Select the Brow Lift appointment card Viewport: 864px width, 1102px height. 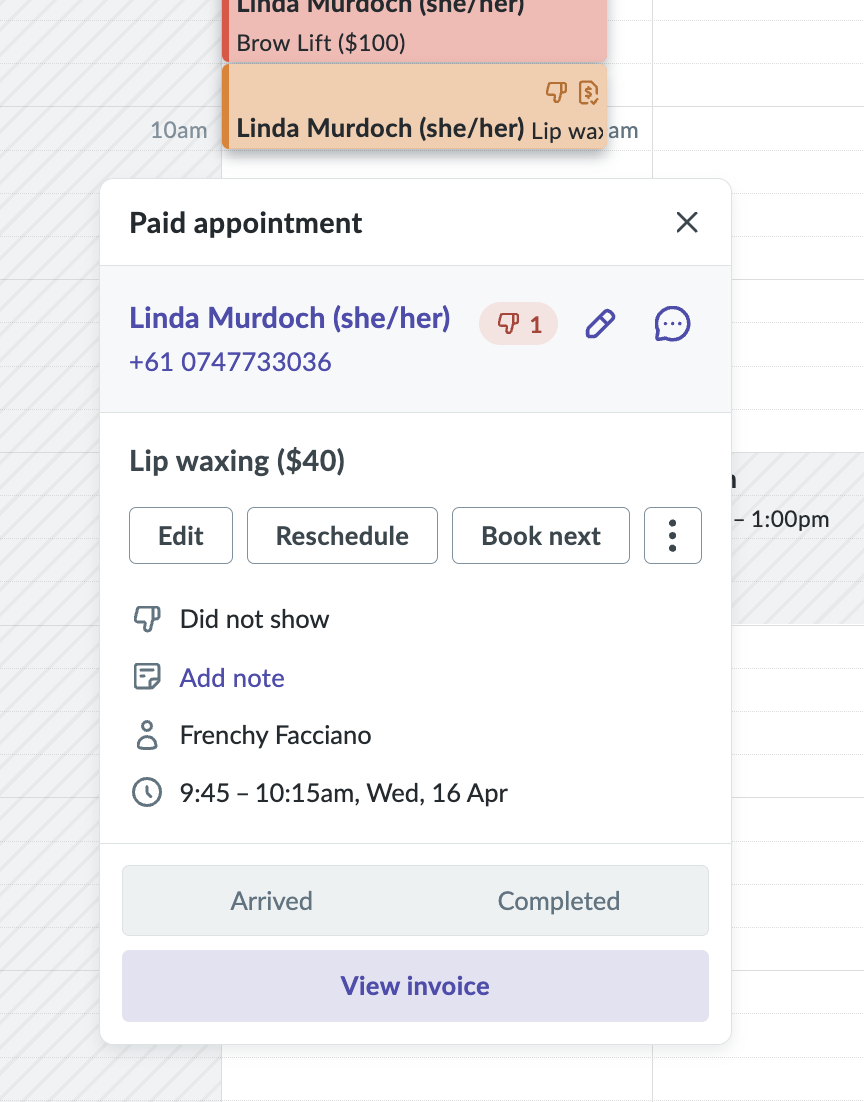(414, 30)
